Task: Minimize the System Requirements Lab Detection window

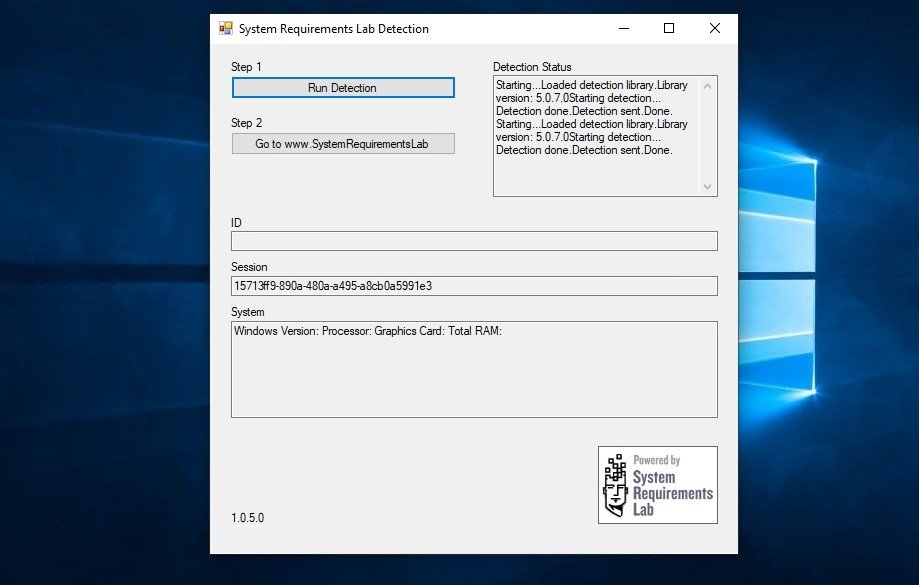Action: click(624, 28)
